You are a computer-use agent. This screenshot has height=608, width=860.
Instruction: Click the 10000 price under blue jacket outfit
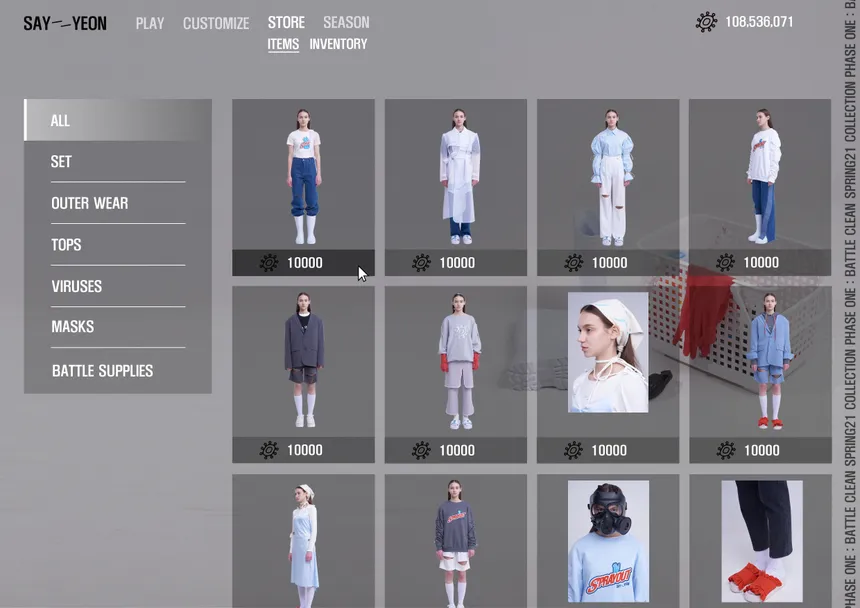(762, 451)
